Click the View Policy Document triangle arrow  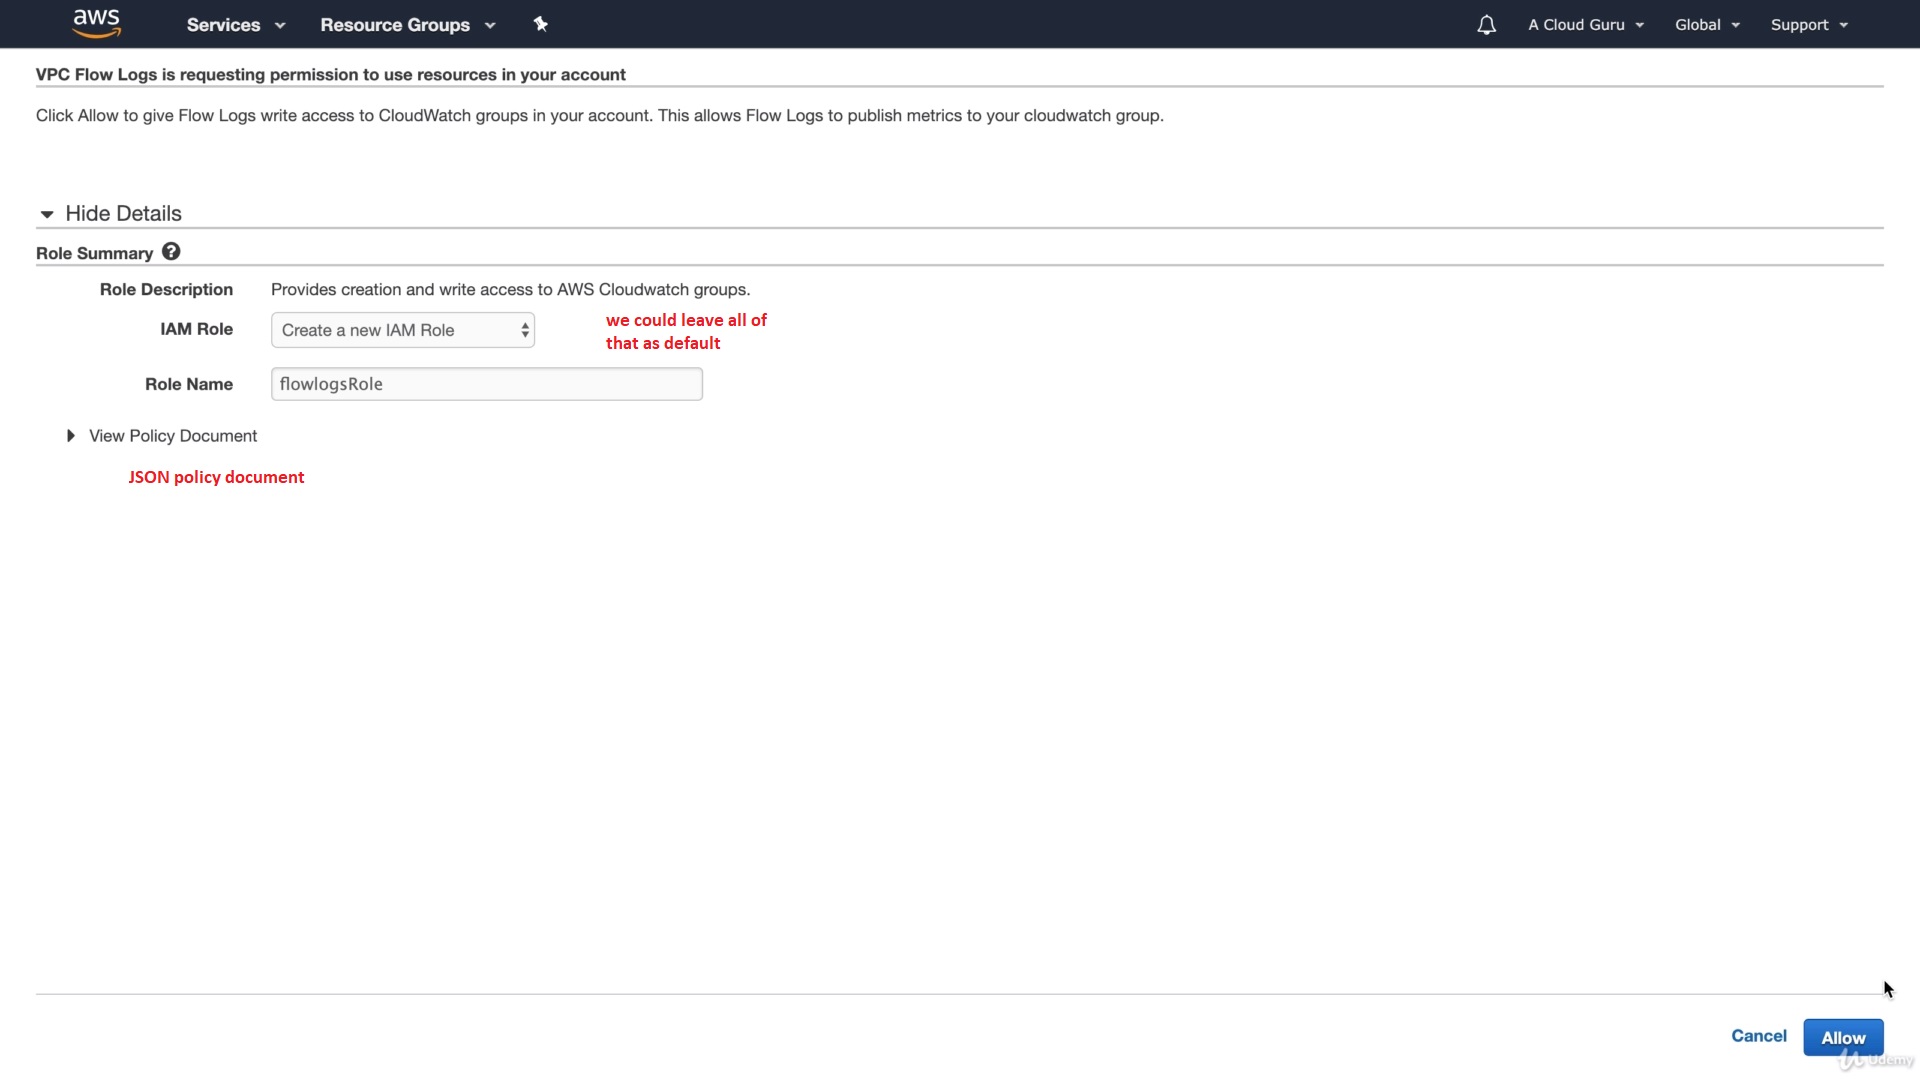pos(71,436)
